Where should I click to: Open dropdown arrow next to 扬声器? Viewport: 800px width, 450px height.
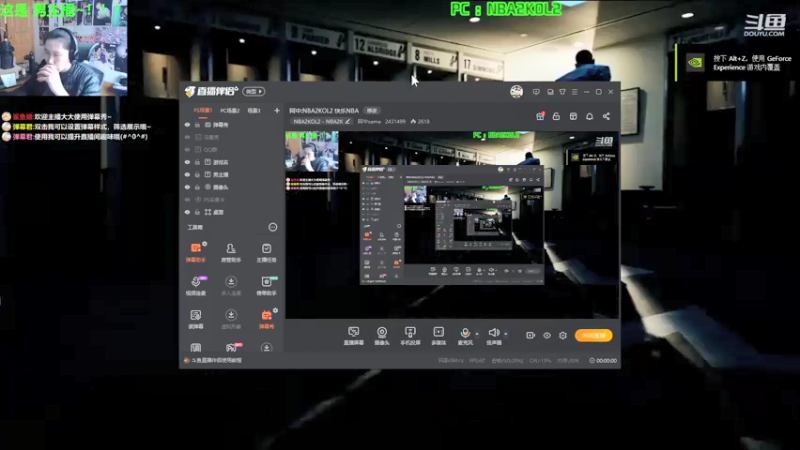point(506,334)
